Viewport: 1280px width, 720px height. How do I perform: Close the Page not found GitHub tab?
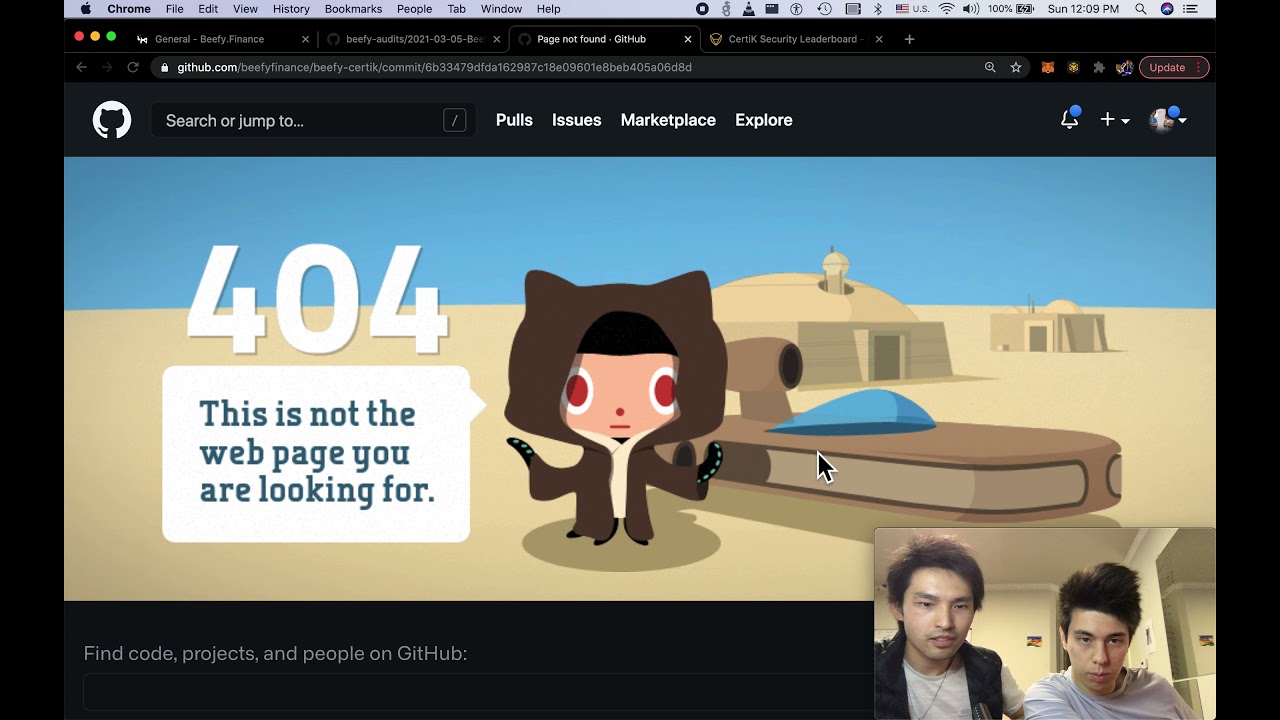(688, 39)
